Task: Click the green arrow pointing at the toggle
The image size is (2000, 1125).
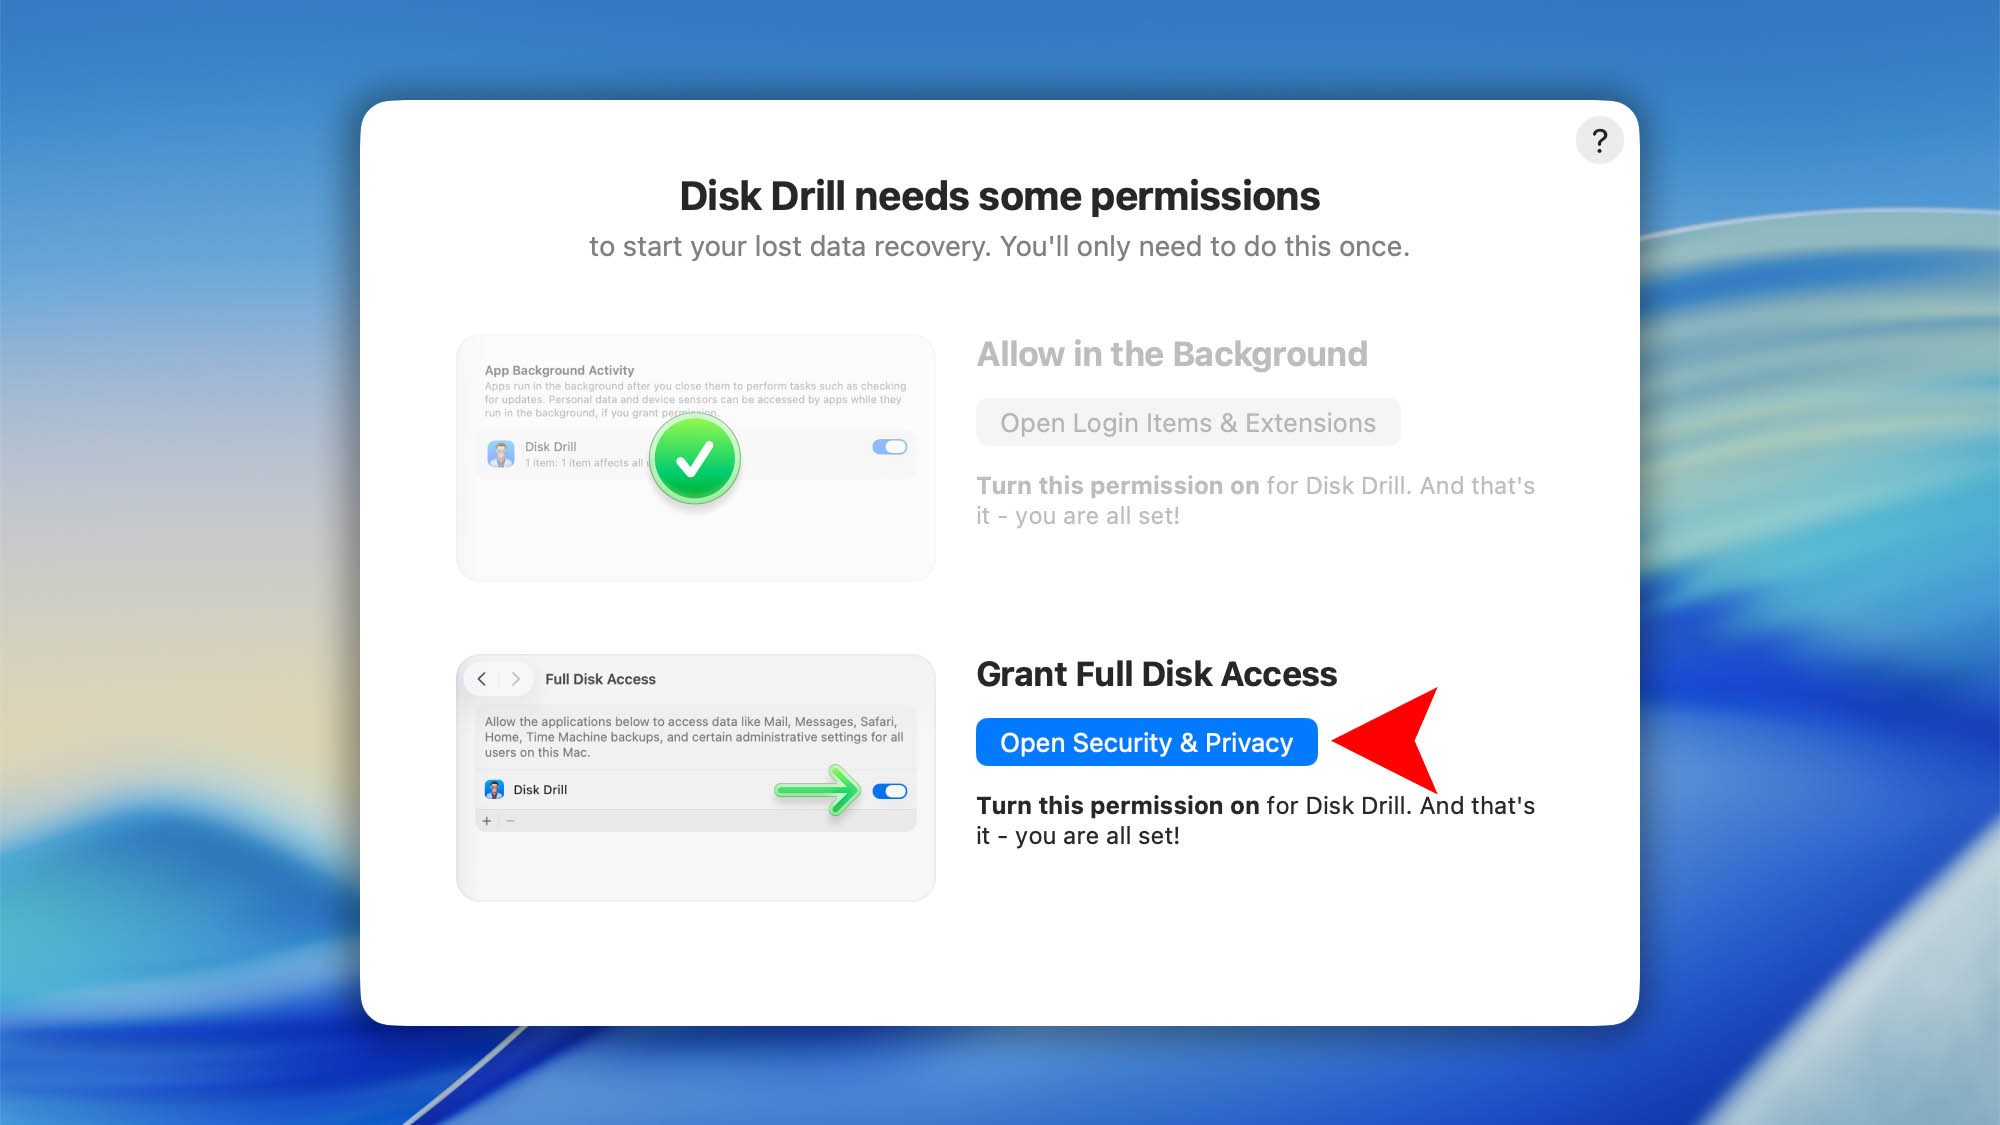Action: pos(818,790)
